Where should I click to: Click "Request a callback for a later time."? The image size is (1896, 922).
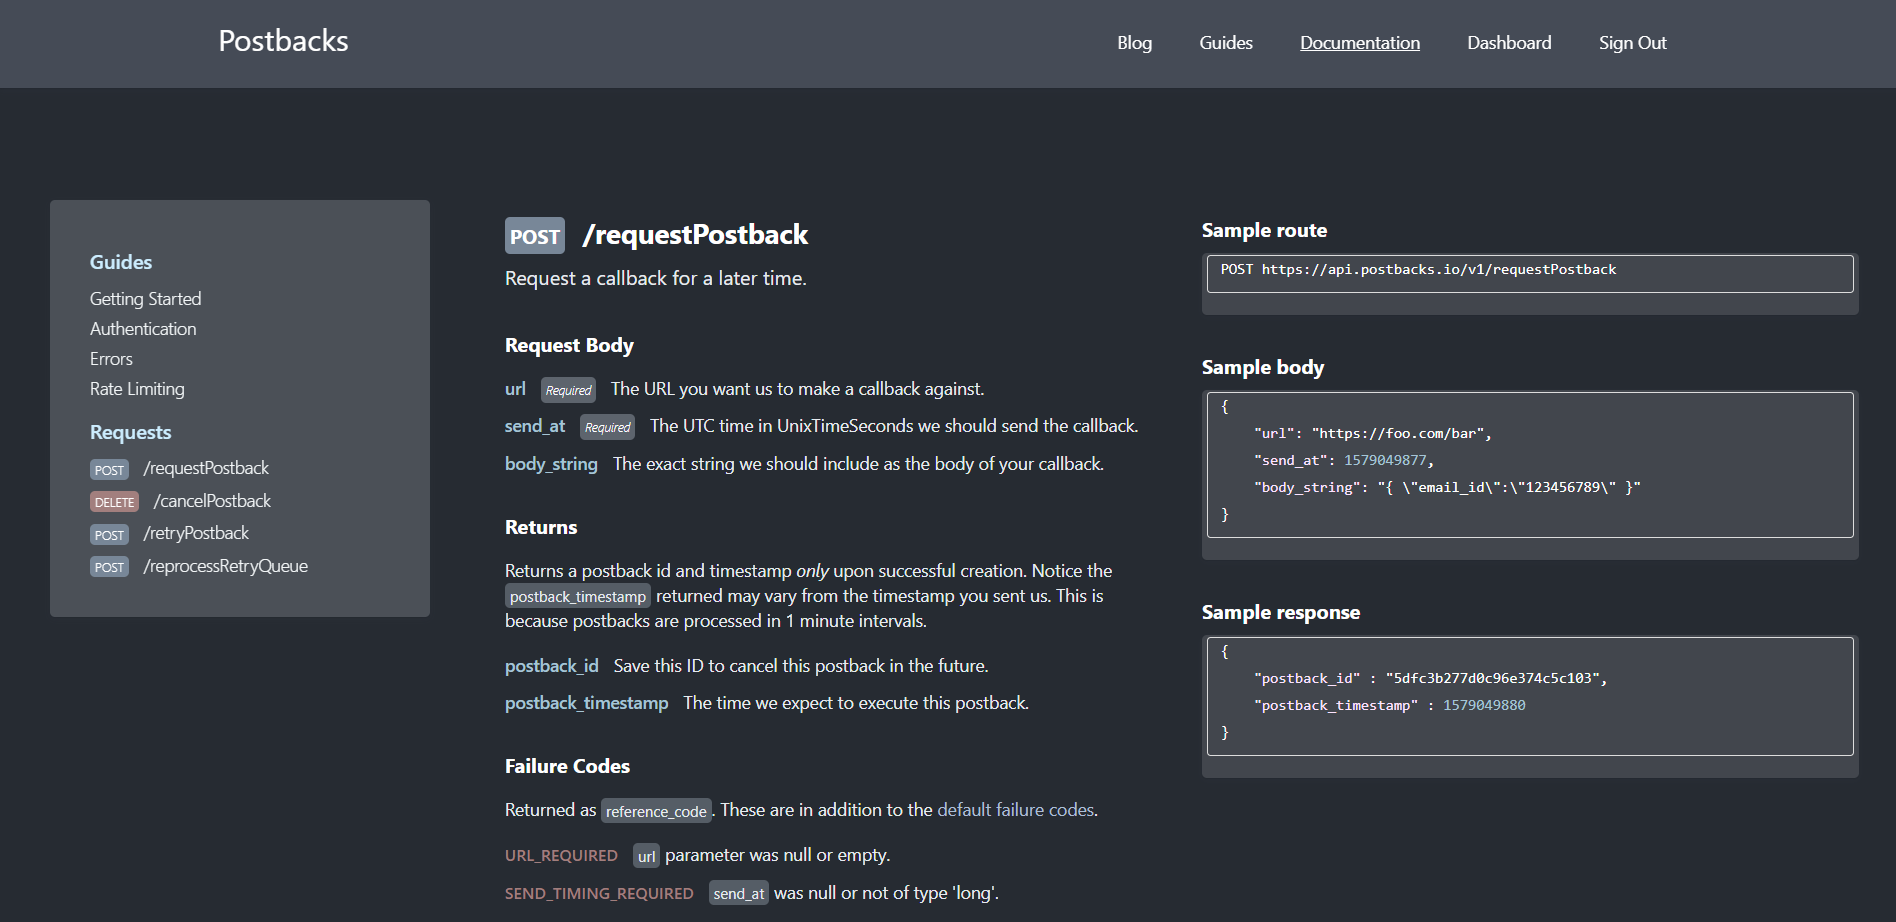(x=656, y=278)
